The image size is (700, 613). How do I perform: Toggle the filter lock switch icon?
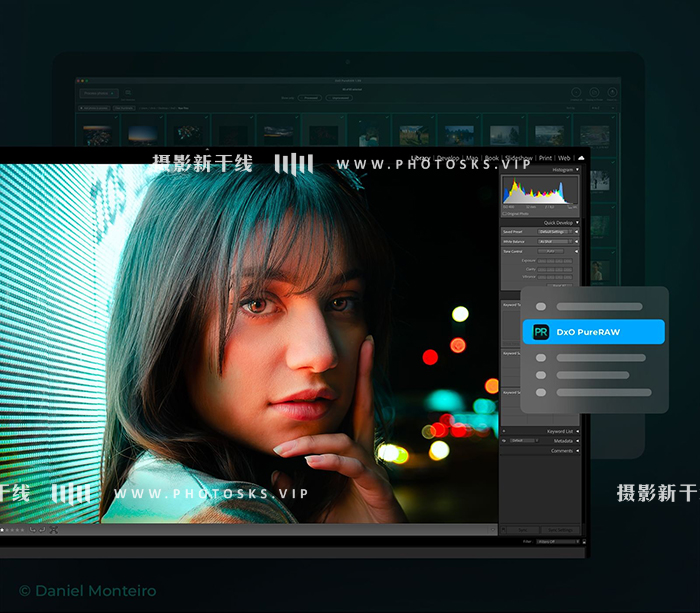coord(584,542)
